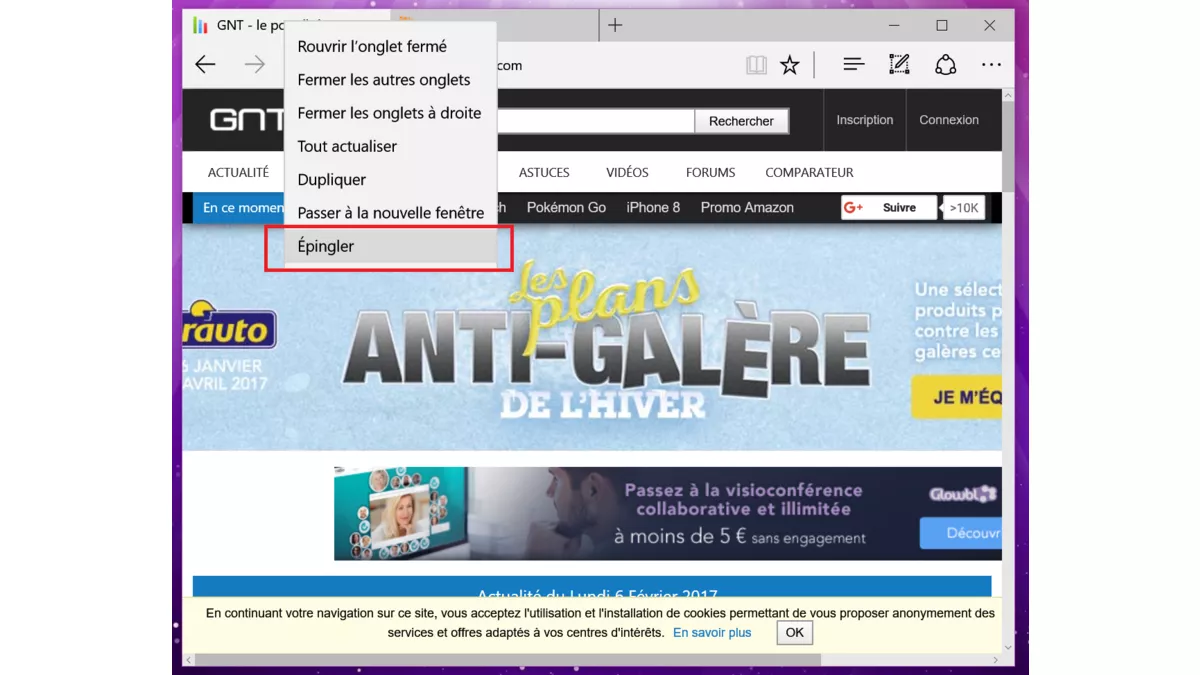Click the 'iPhone 8' trending topic
1200x675 pixels.
tap(653, 207)
